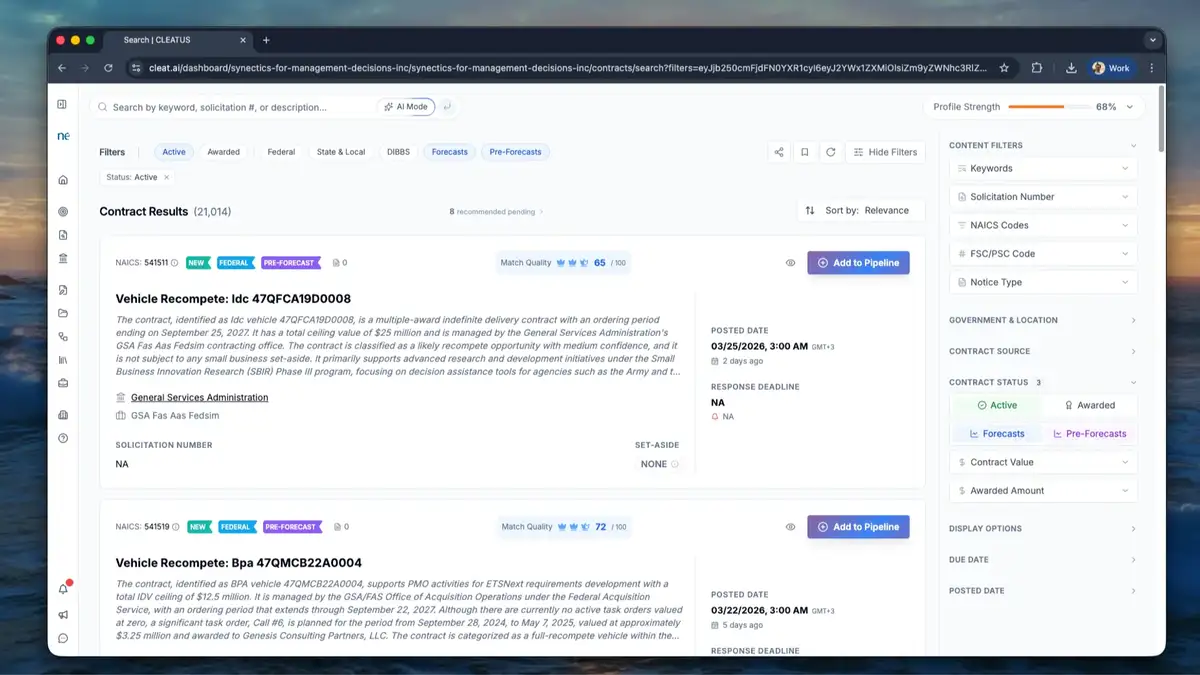This screenshot has width=1200, height=675.
Task: Open the home icon in sidebar
Action: 63,180
